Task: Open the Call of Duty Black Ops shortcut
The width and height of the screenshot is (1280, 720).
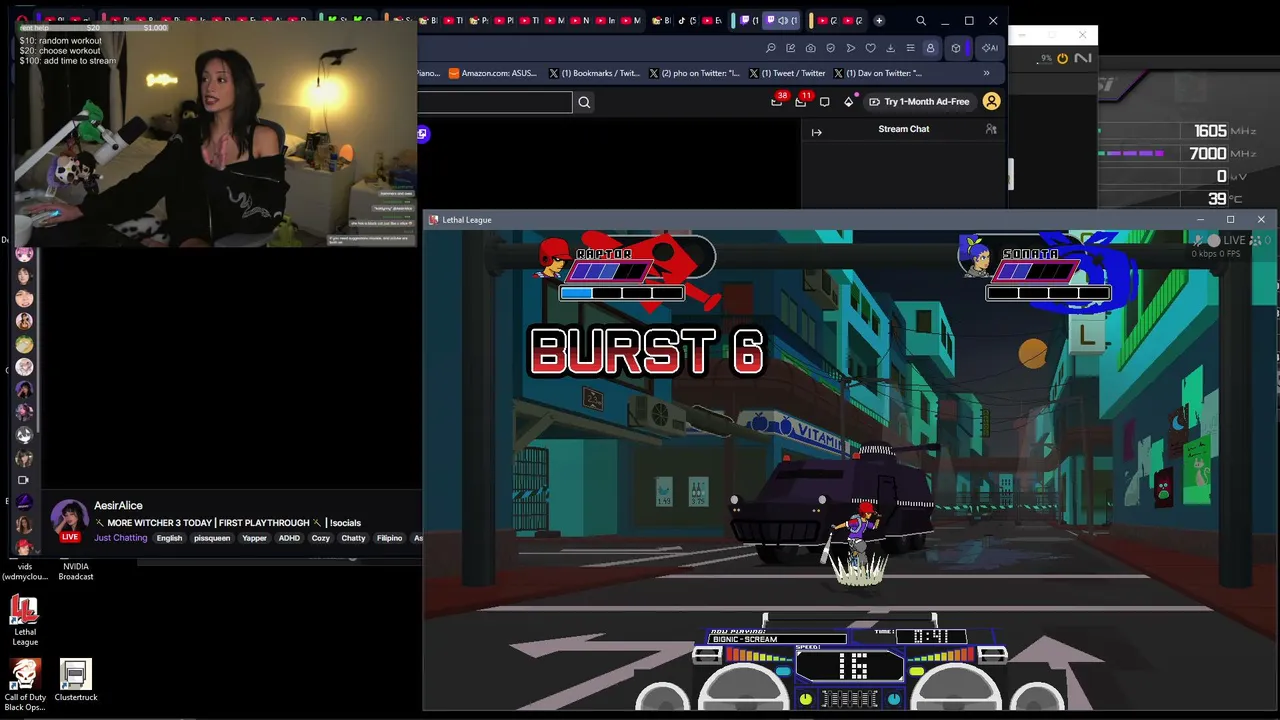Action: tap(25, 685)
